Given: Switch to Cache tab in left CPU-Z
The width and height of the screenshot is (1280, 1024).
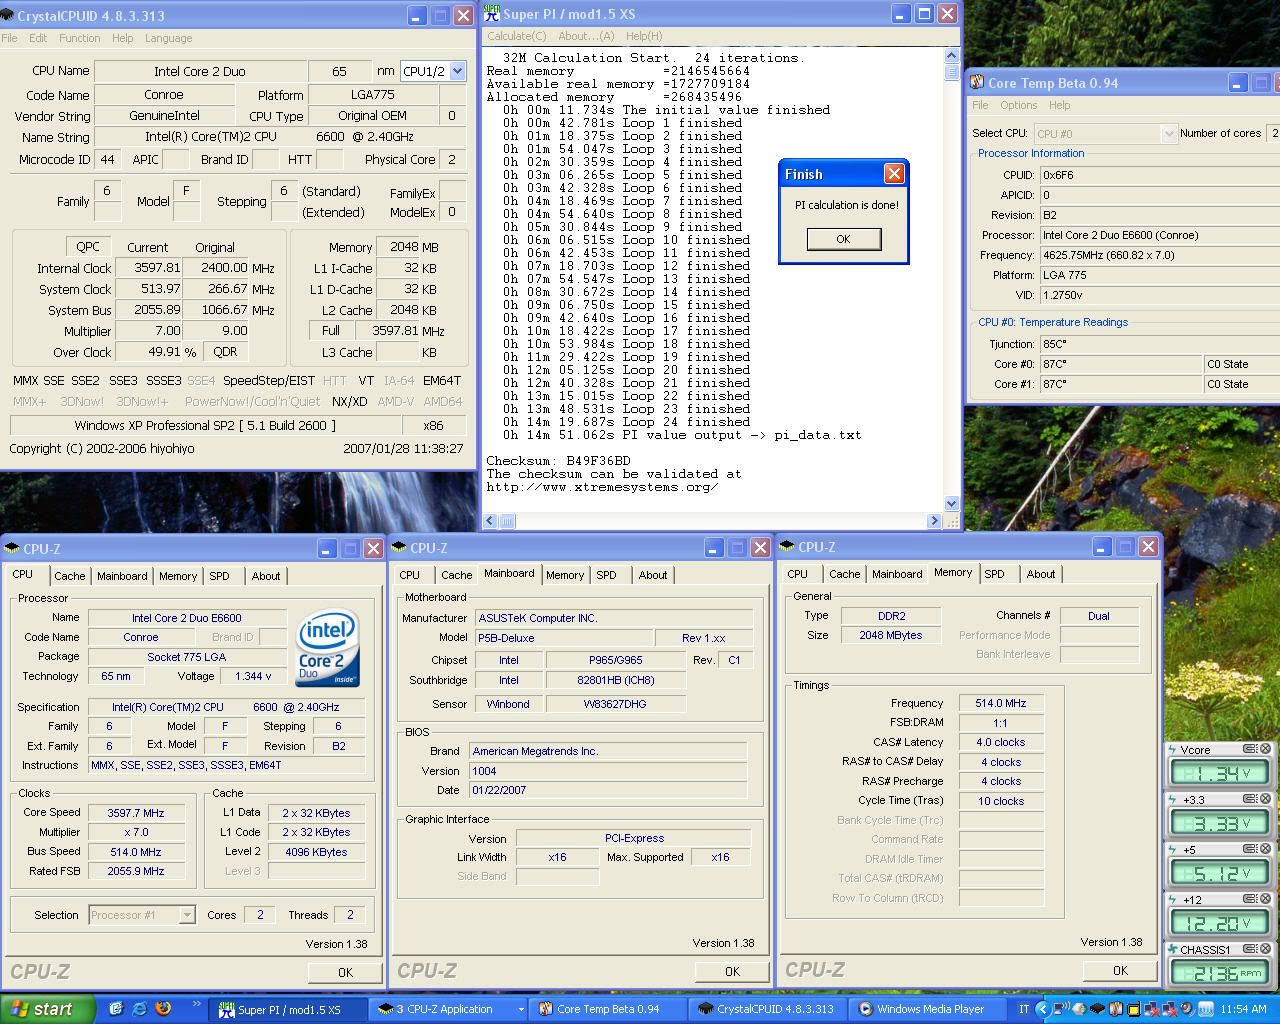Looking at the screenshot, I should pos(69,576).
